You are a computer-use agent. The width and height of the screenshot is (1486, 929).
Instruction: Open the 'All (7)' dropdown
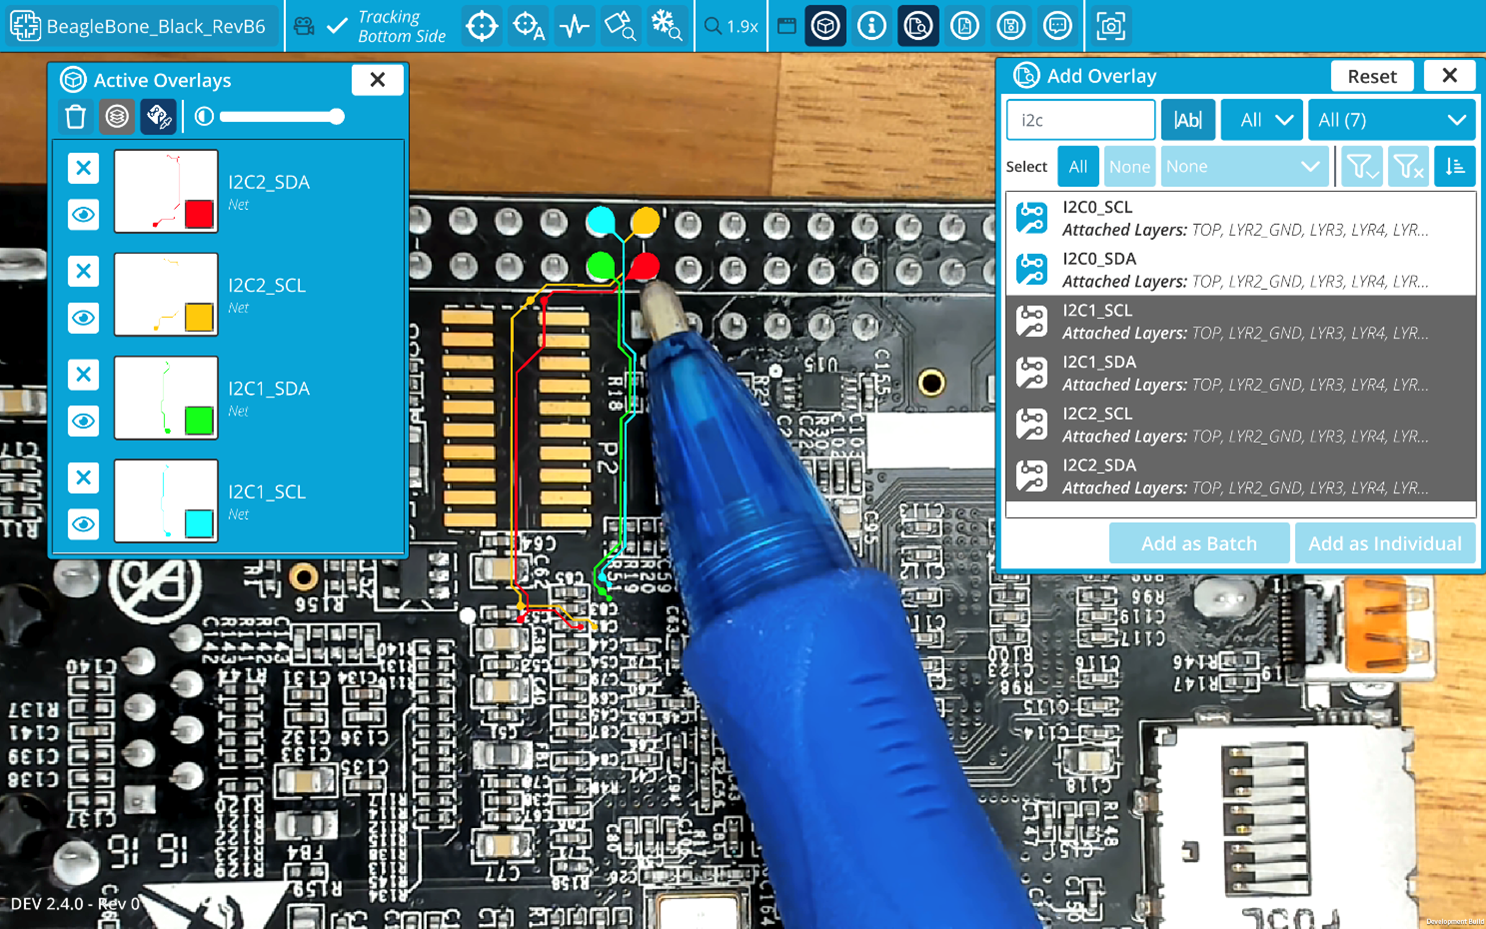tap(1390, 120)
